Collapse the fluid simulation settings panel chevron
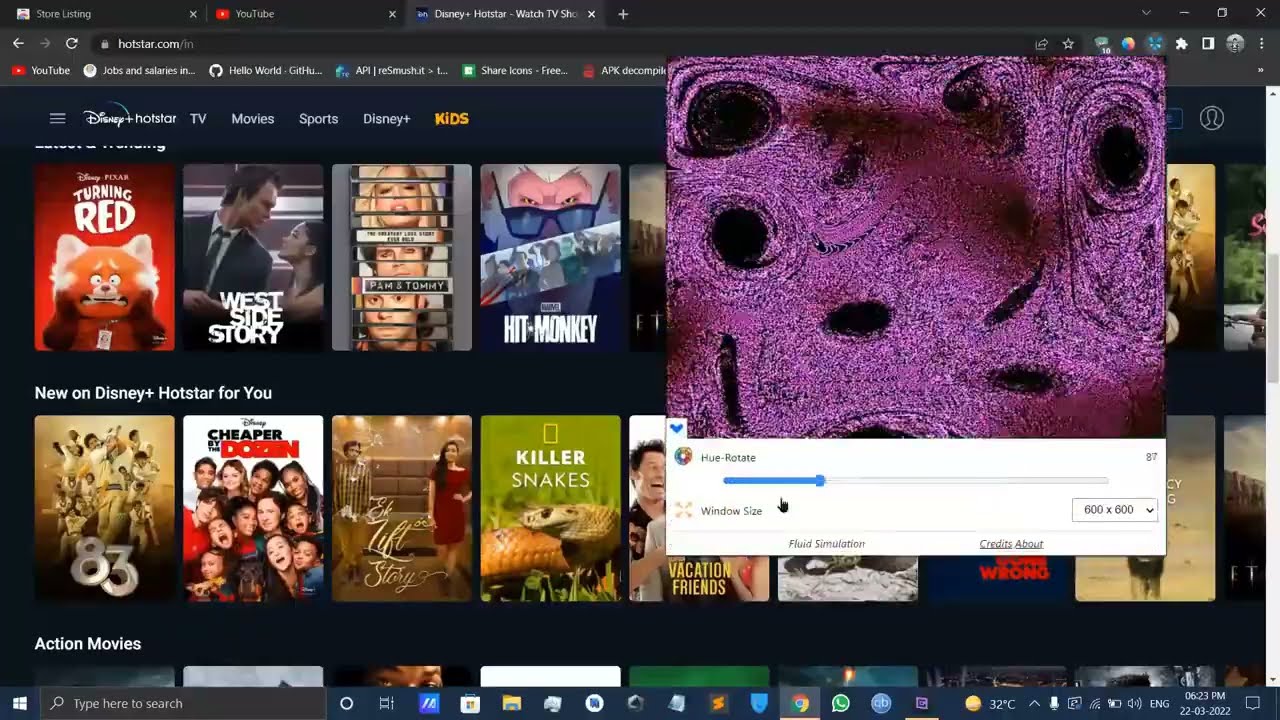This screenshot has height=720, width=1280. [x=677, y=429]
